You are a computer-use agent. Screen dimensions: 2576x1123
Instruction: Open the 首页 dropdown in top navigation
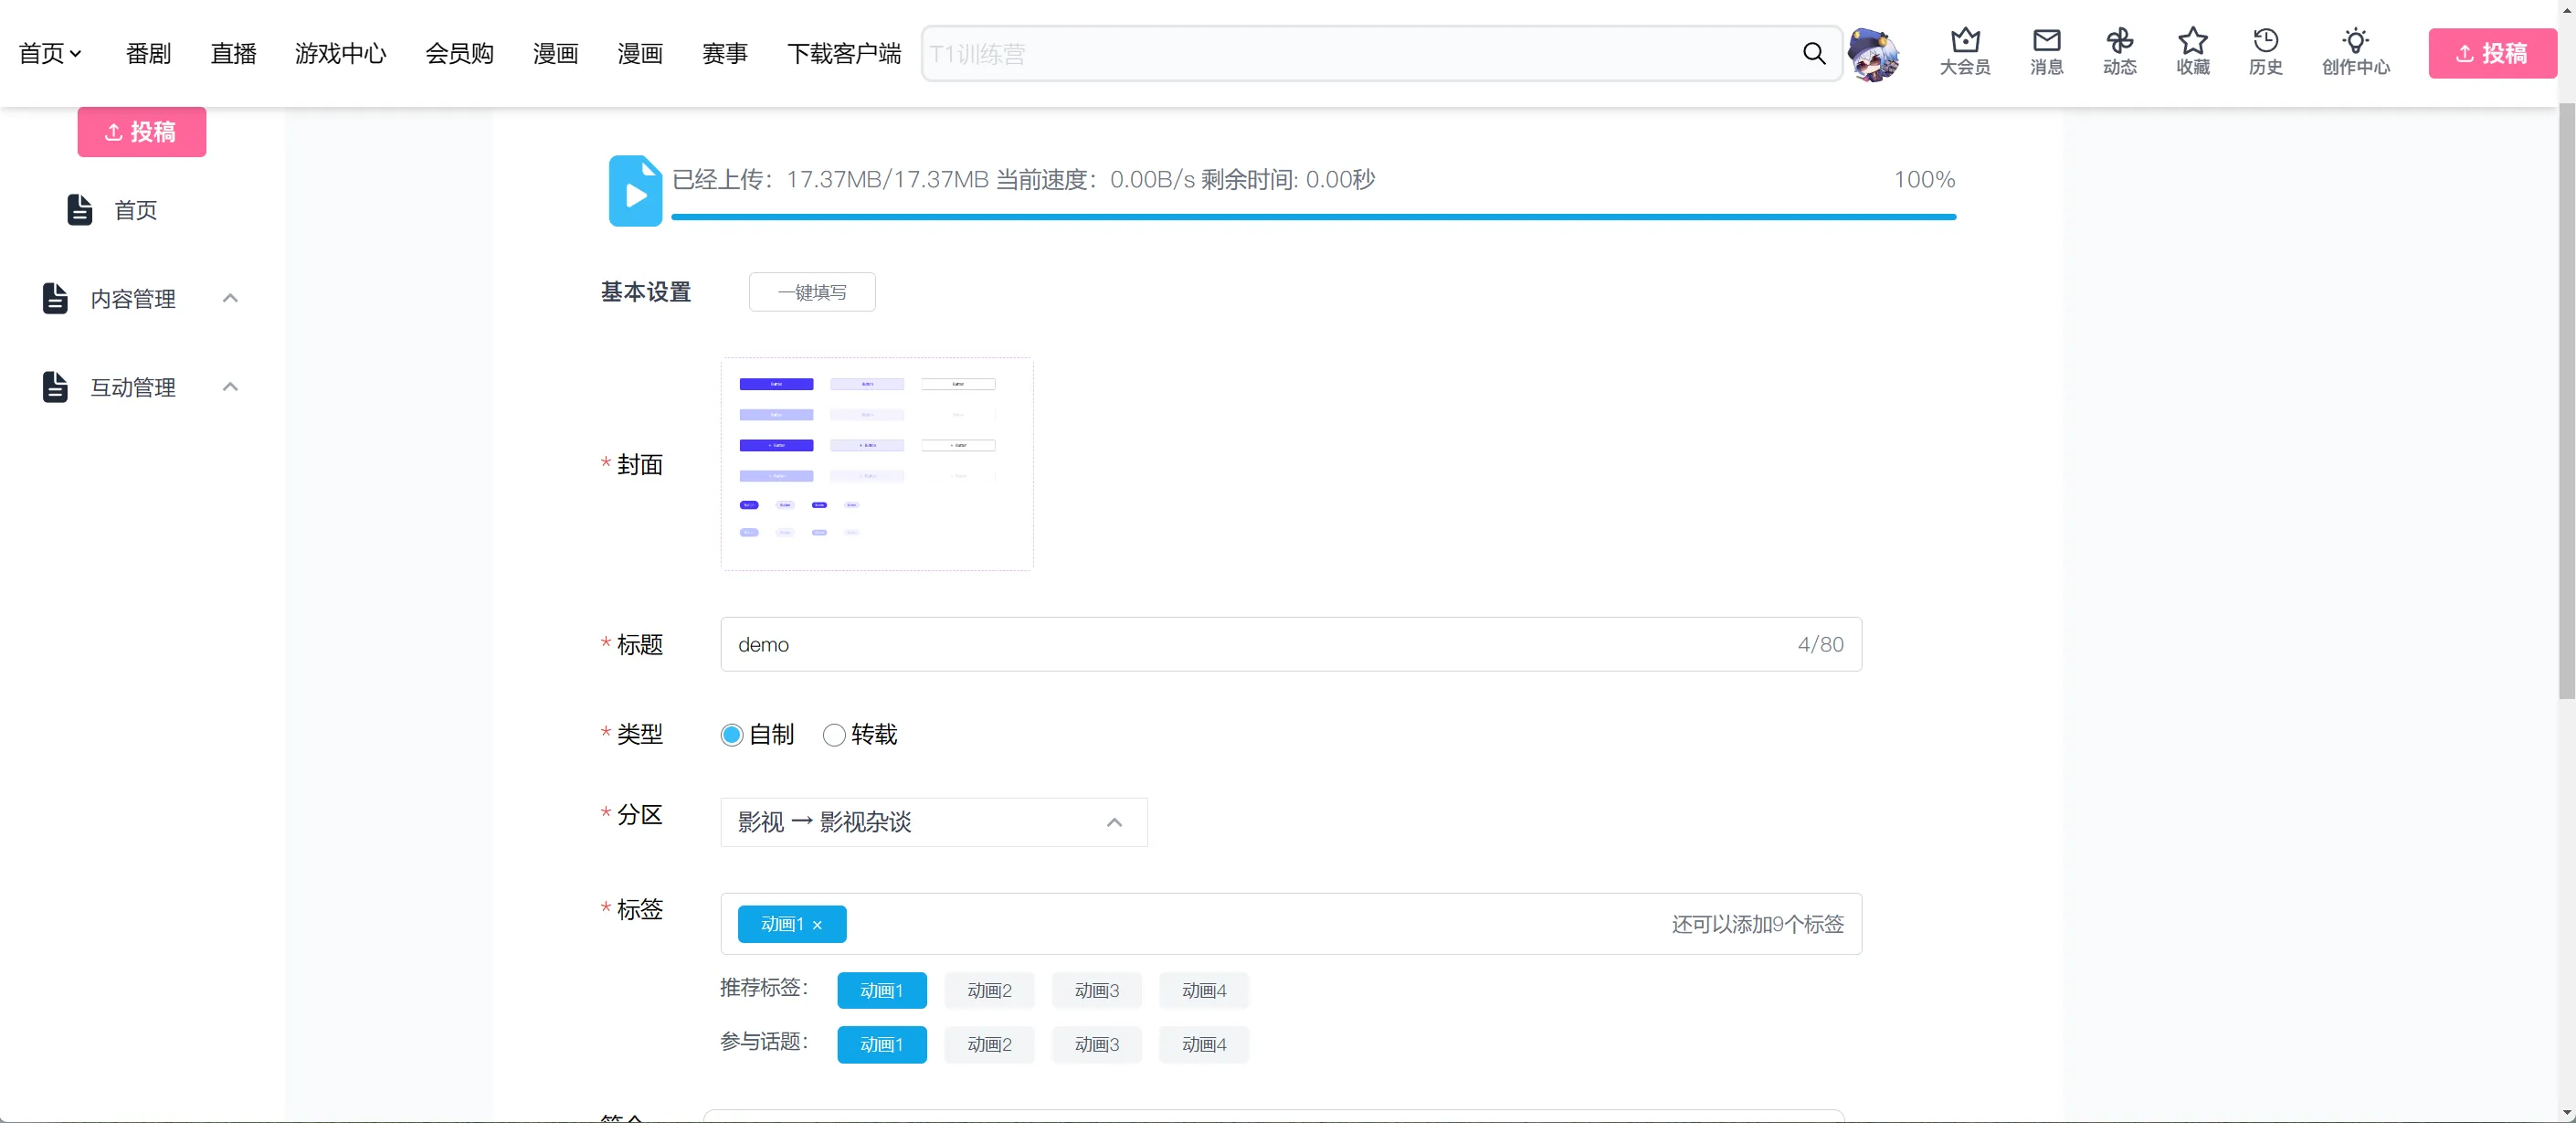[x=50, y=53]
